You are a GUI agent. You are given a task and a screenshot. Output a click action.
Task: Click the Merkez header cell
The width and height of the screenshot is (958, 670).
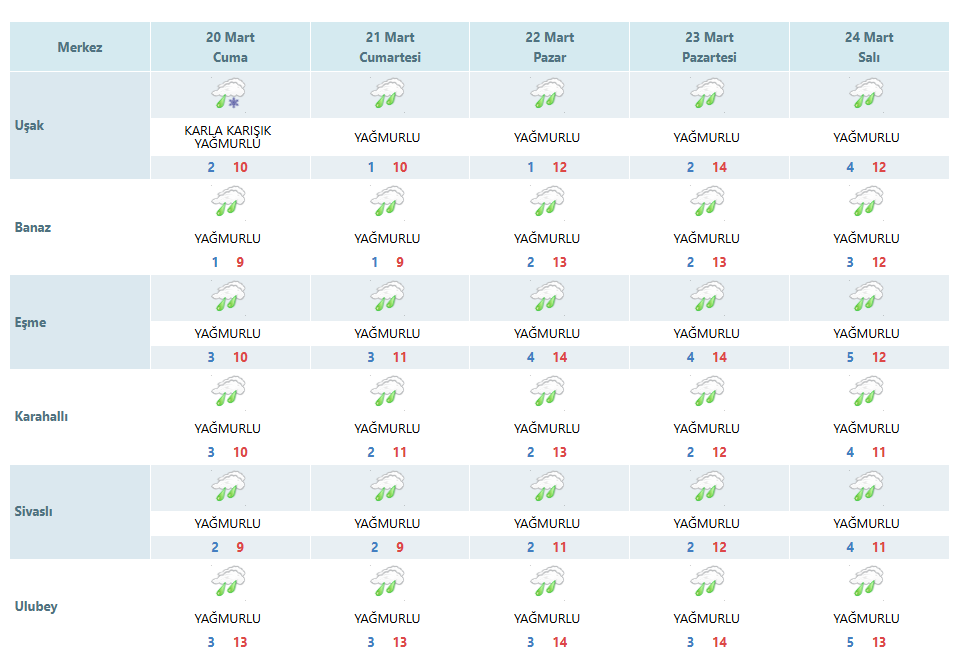[80, 47]
